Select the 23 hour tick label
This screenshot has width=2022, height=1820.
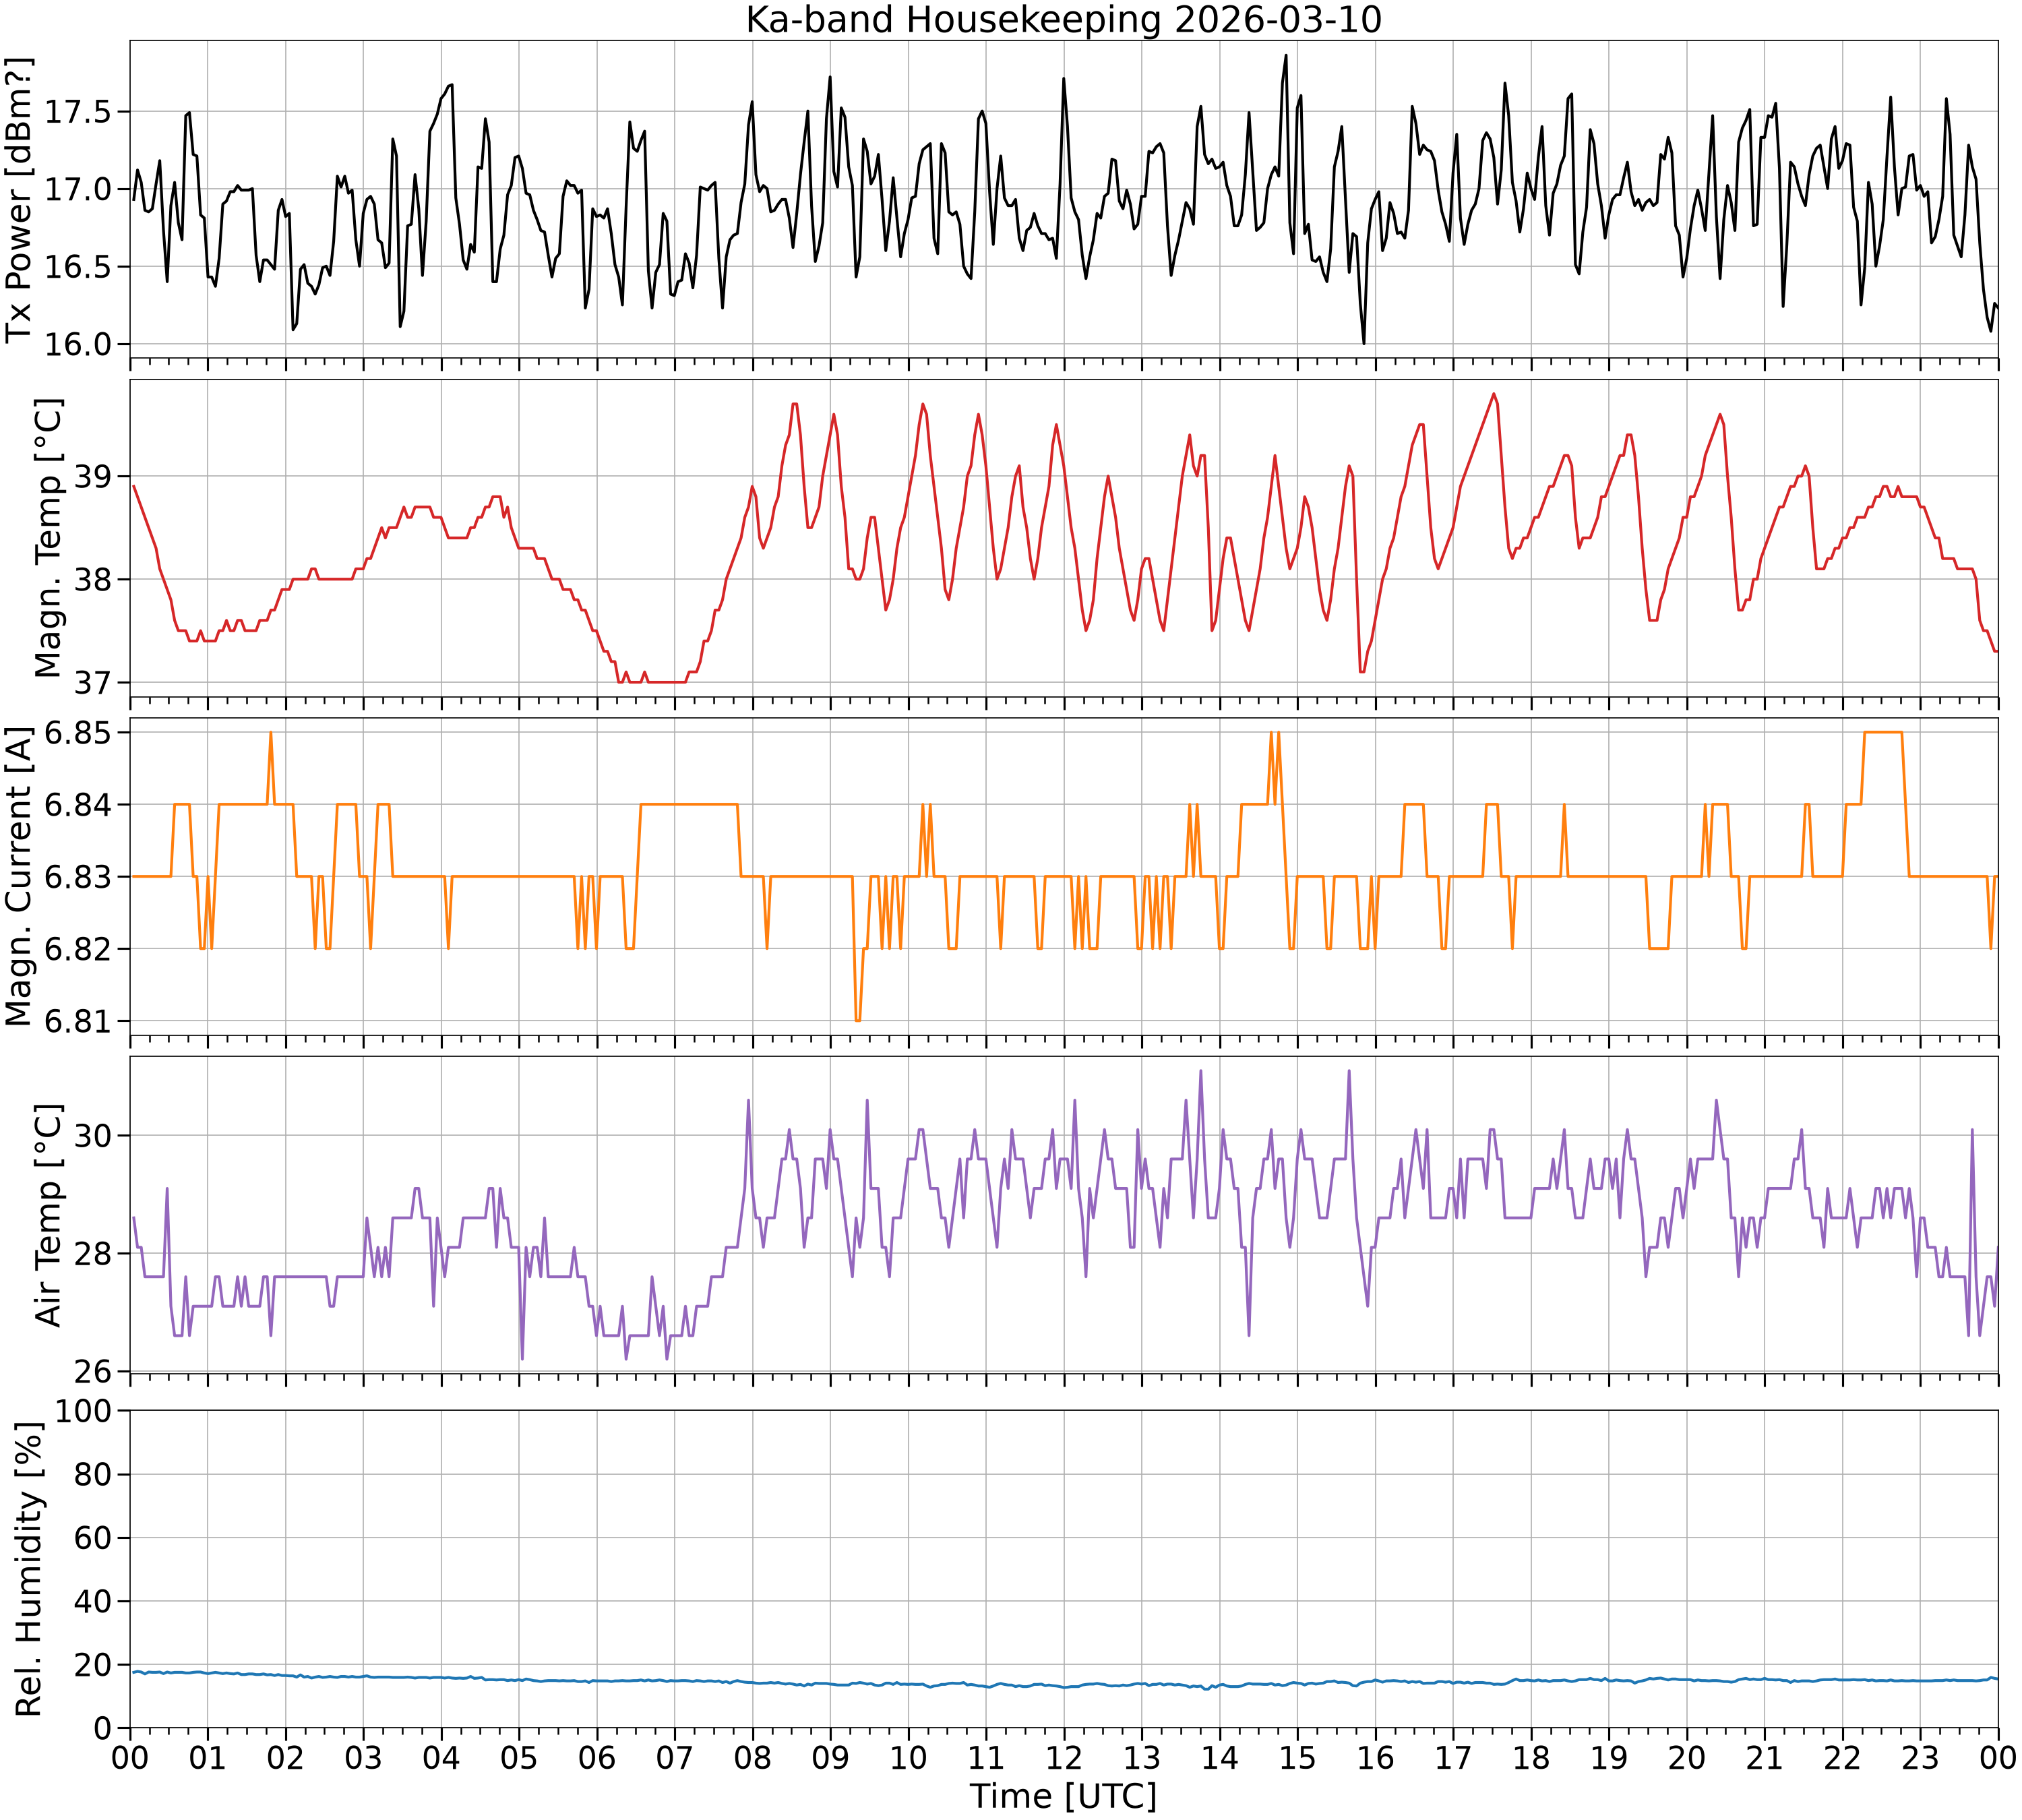[x=1920, y=1757]
